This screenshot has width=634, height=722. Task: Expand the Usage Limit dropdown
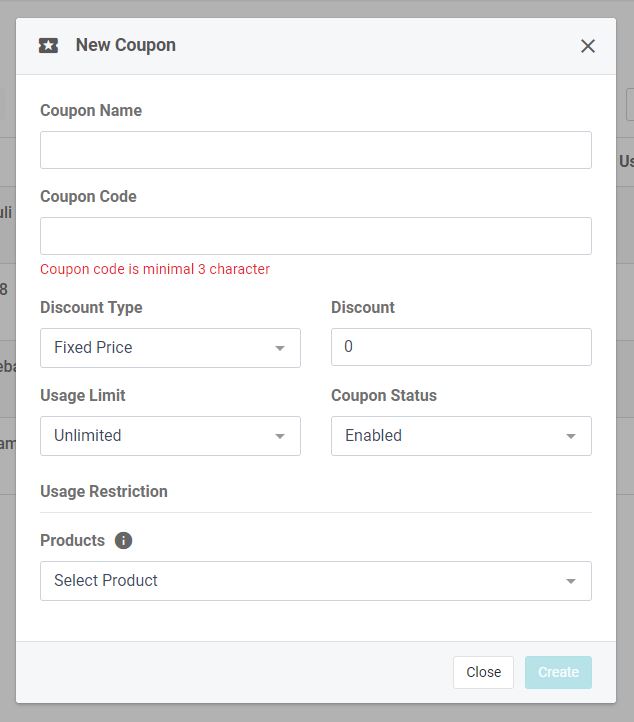170,436
